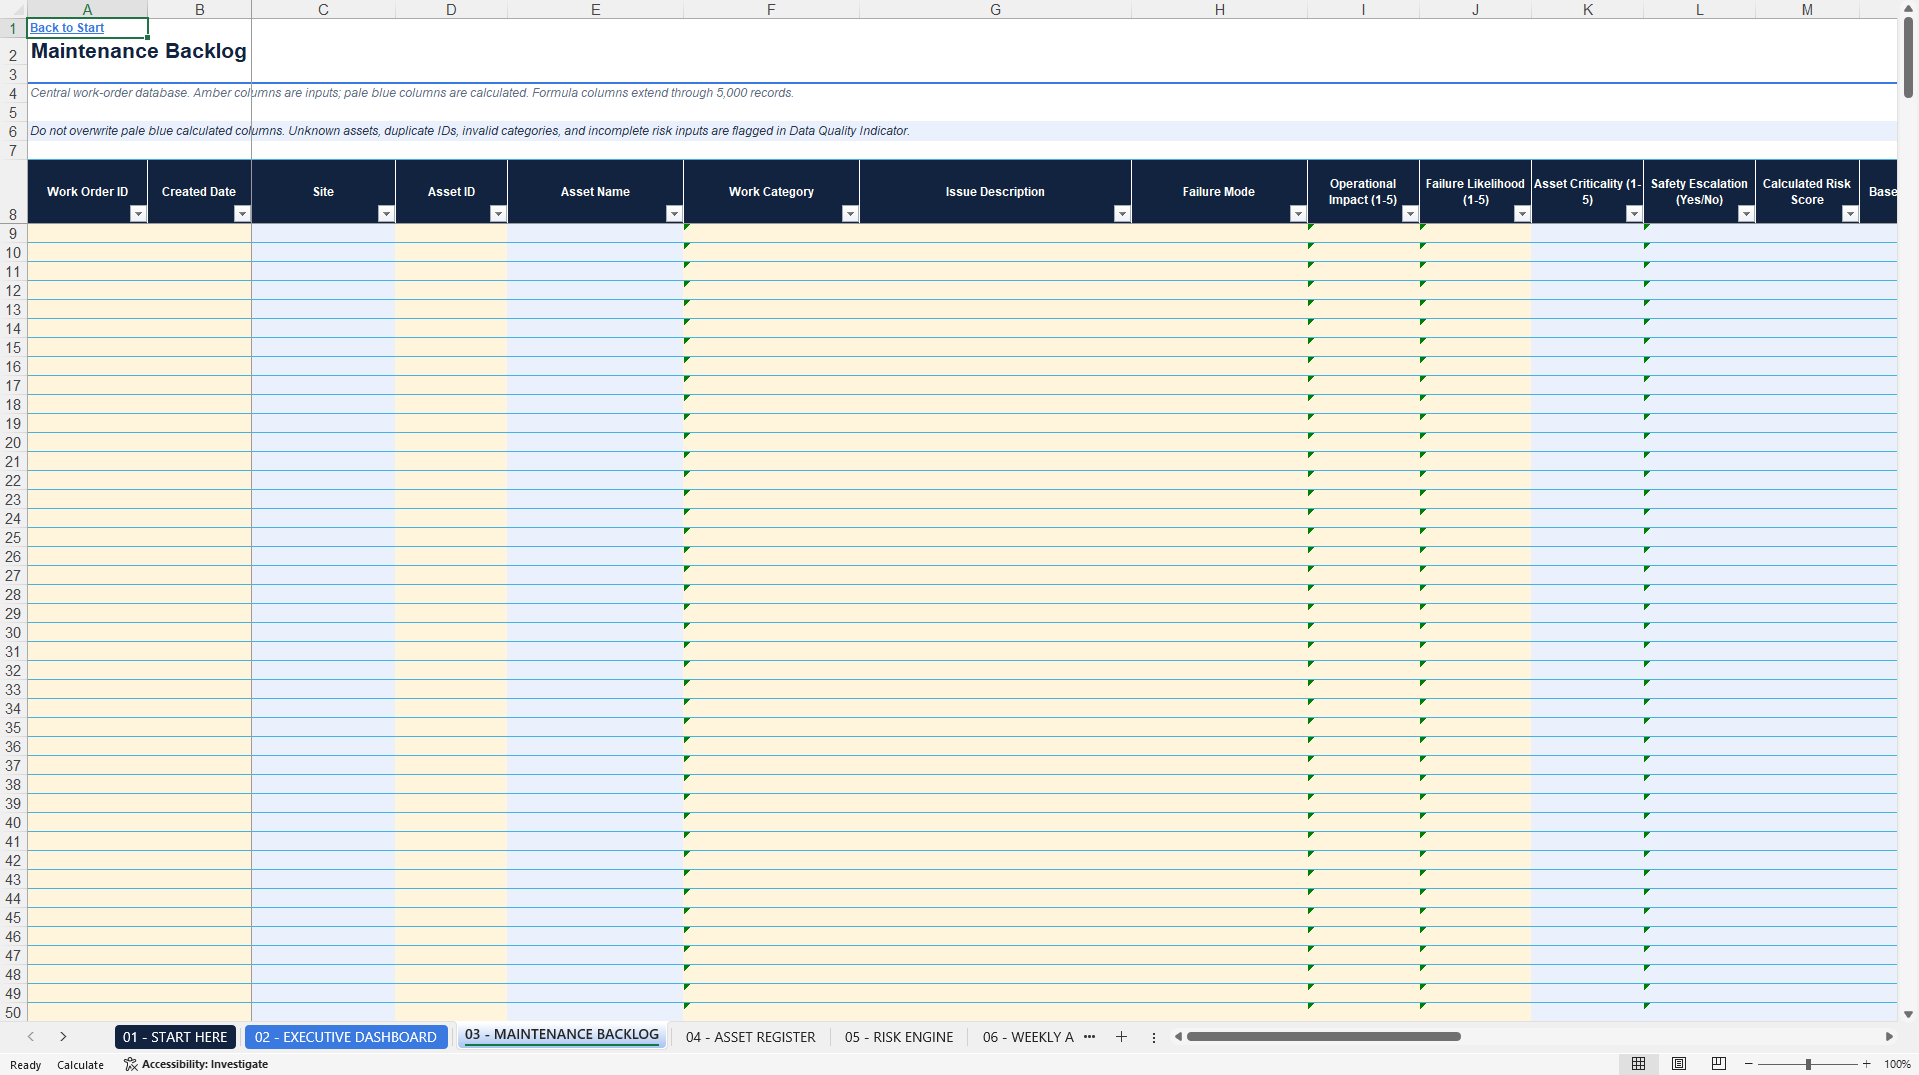Select the 03 - MAINTENANCE BACKLOG sheet tab
1919x1075 pixels.
pyautogui.click(x=562, y=1035)
